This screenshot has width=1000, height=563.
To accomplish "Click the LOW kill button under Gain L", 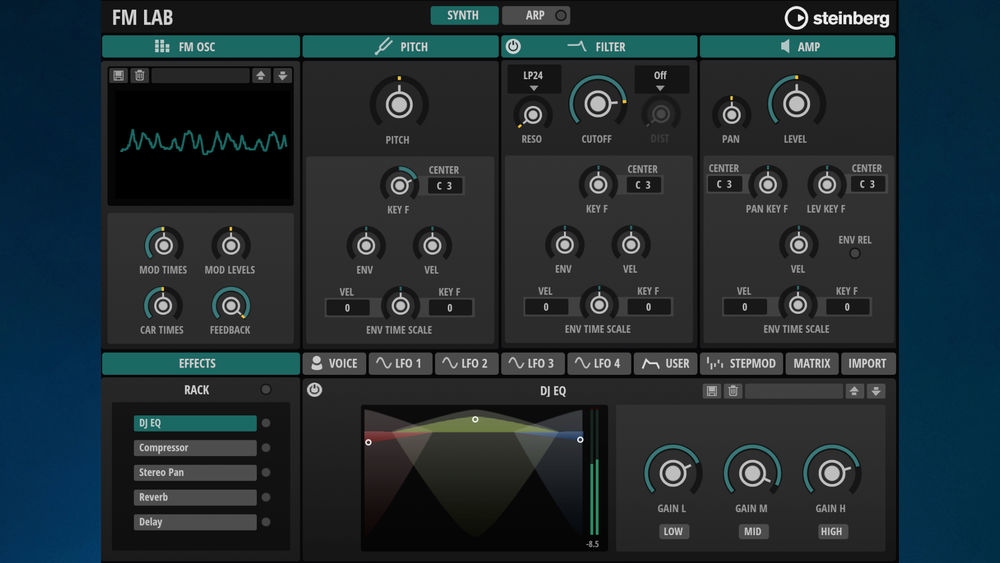I will (673, 531).
